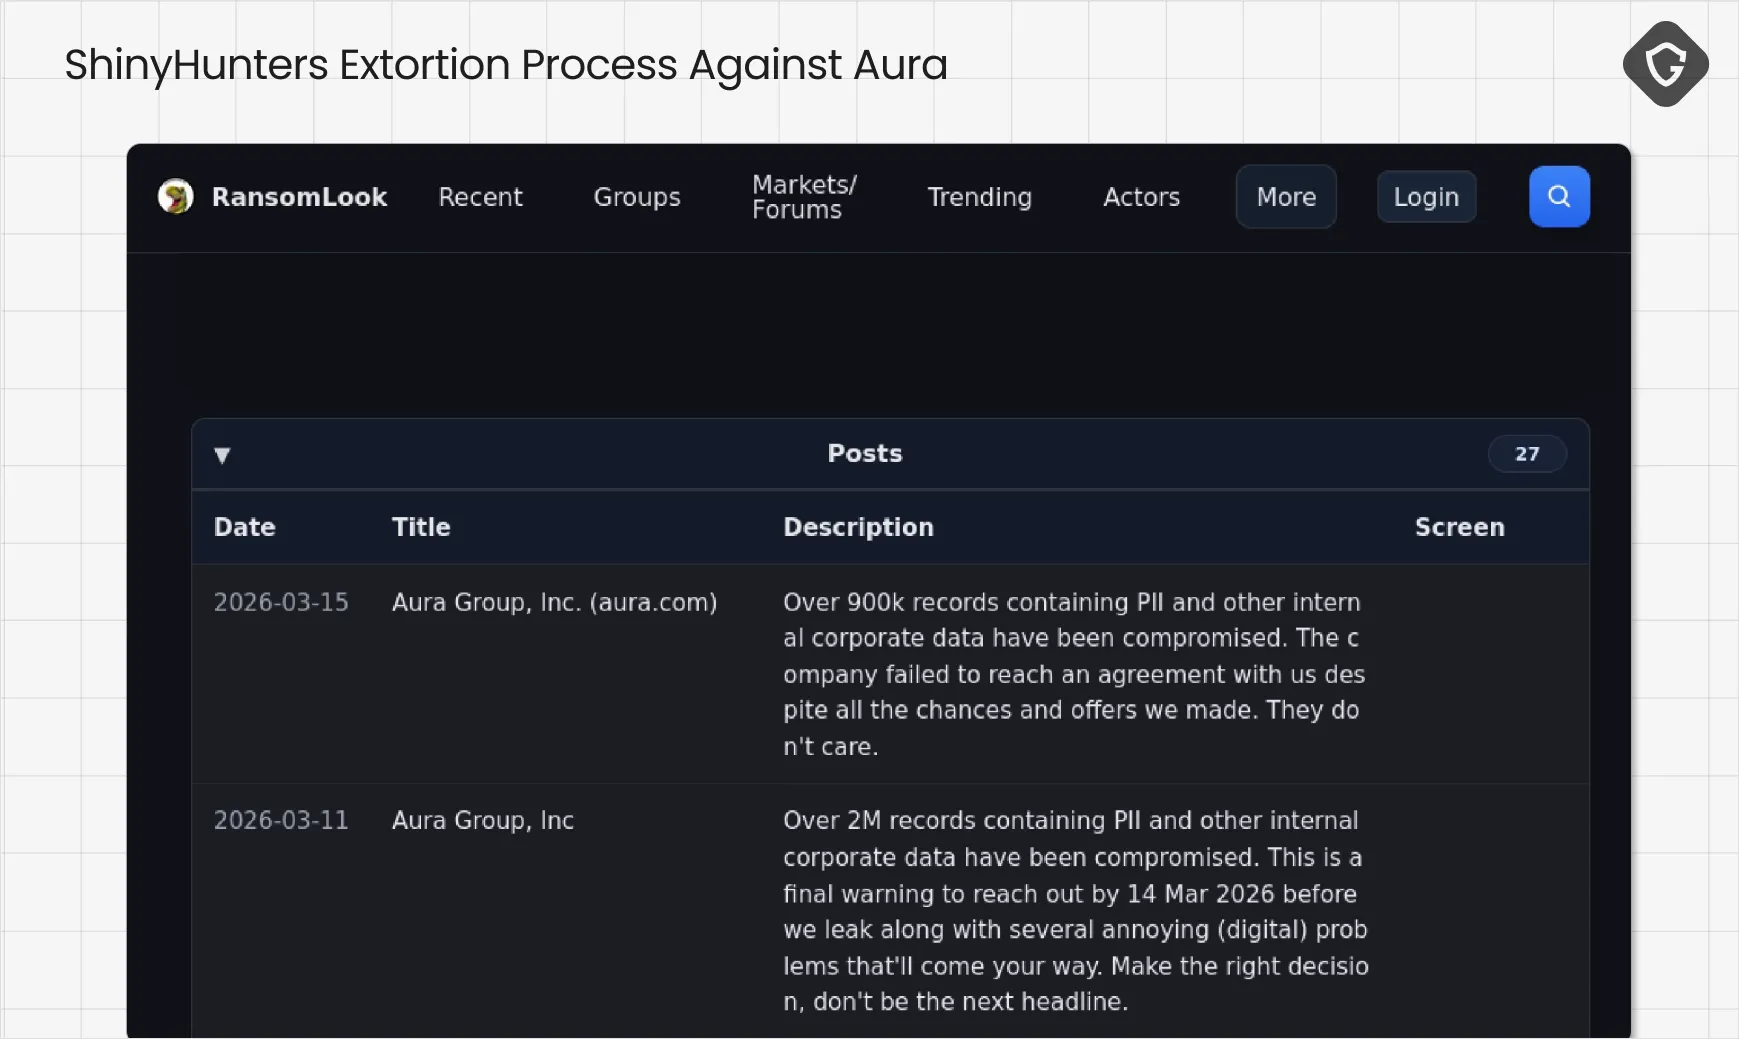The width and height of the screenshot is (1739, 1039).
Task: Open the Actors page
Action: pyautogui.click(x=1141, y=197)
